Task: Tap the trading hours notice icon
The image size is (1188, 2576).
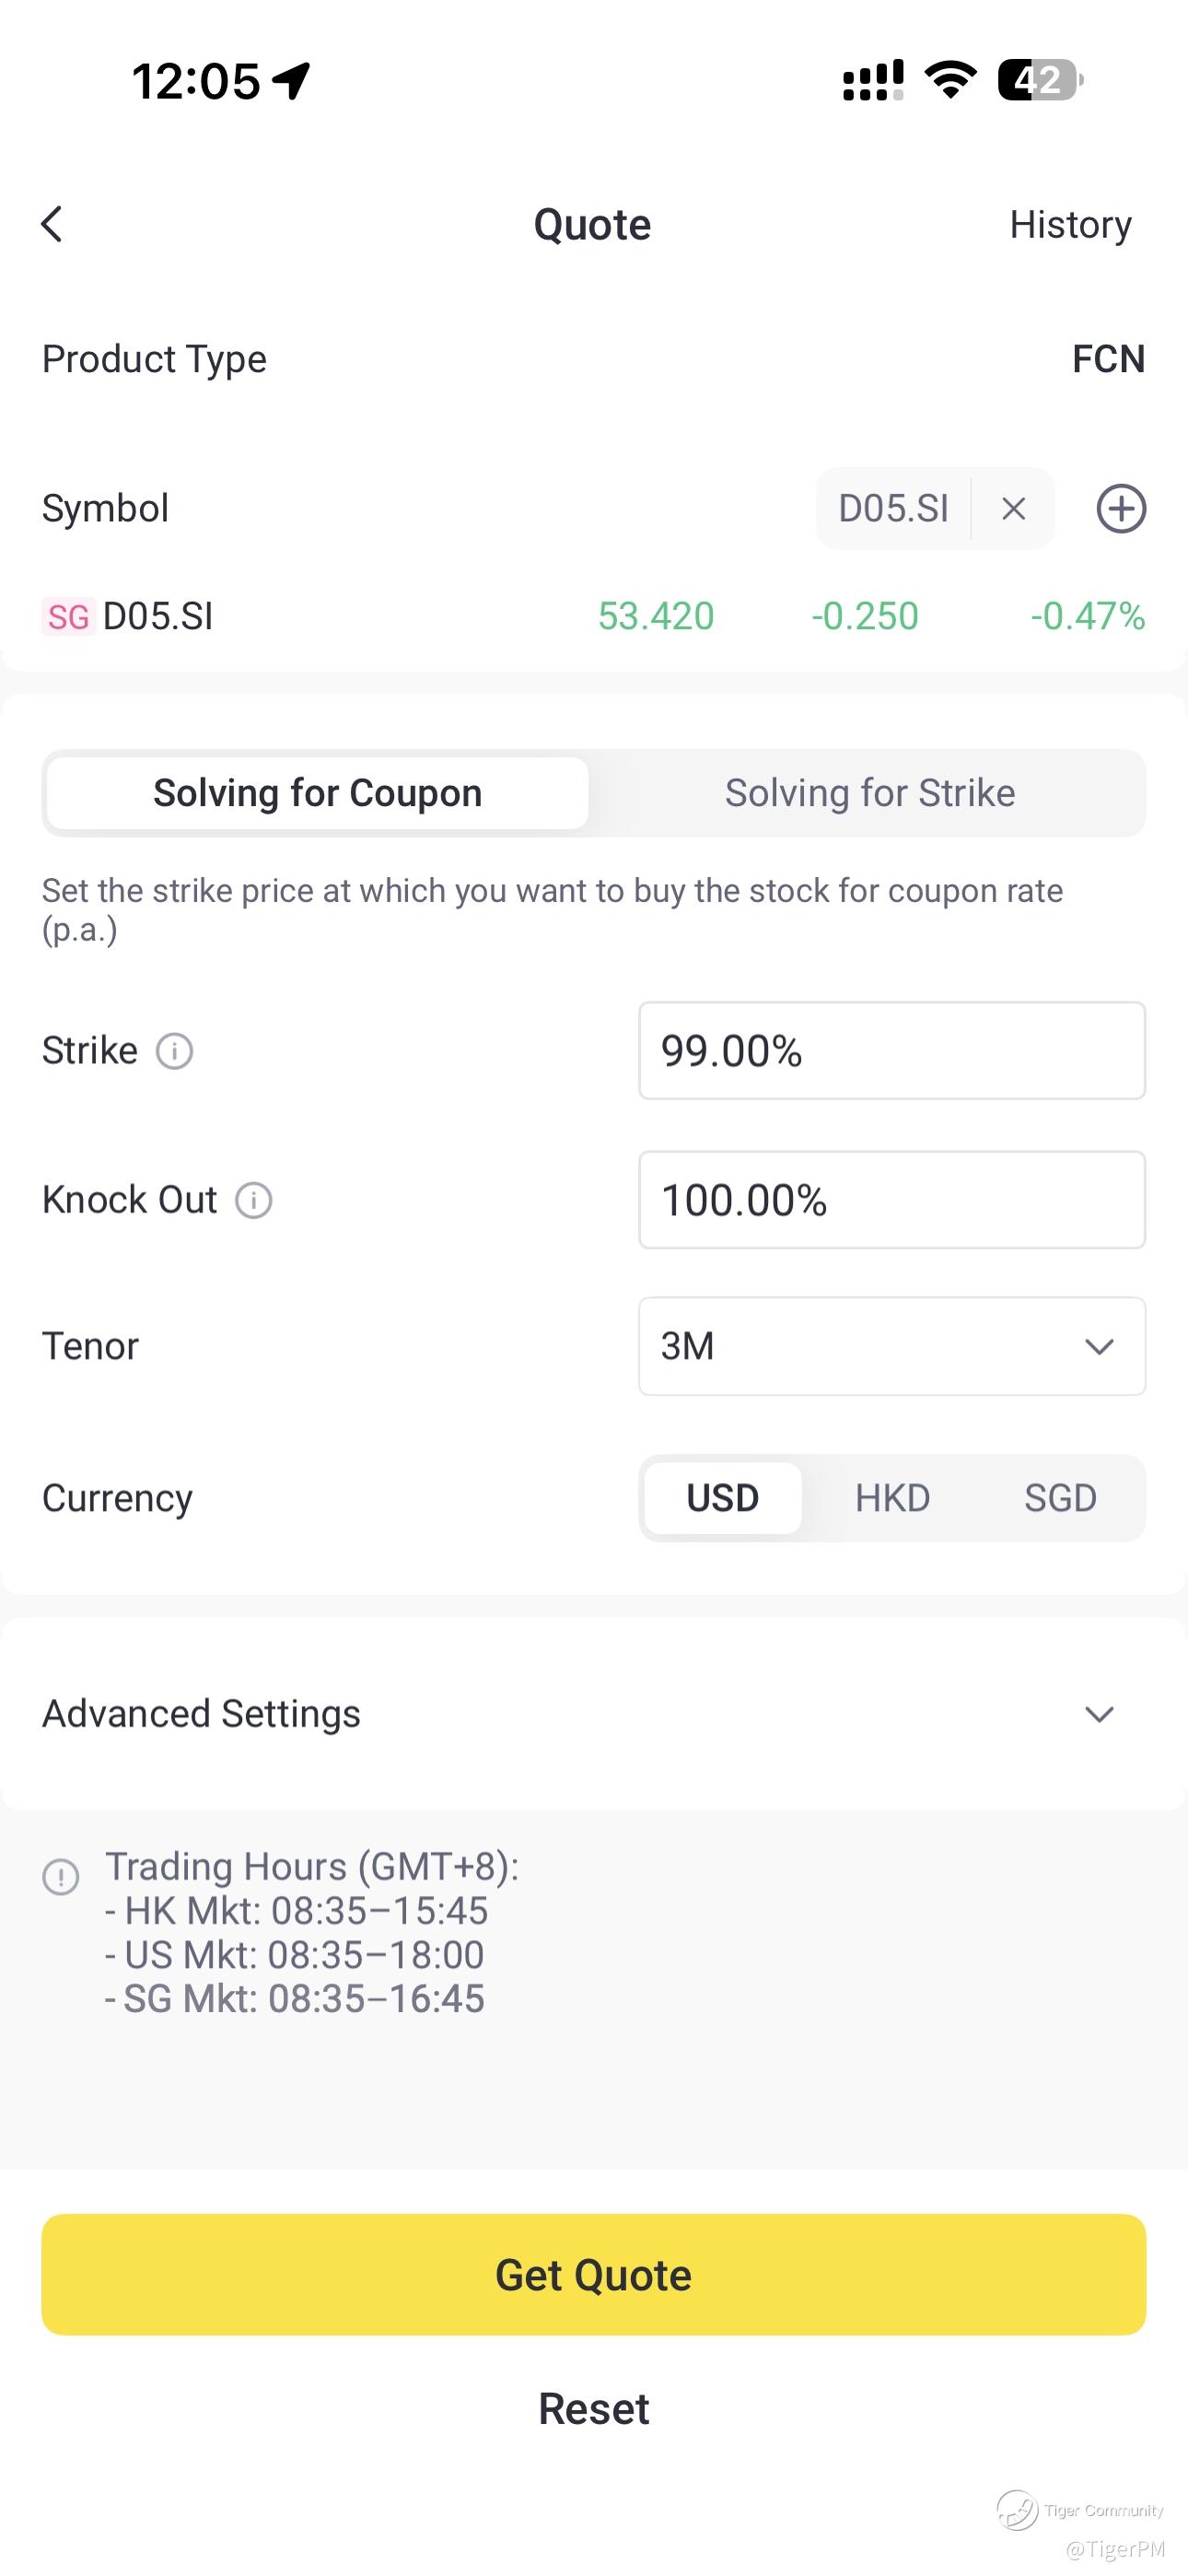Action: pyautogui.click(x=61, y=1876)
